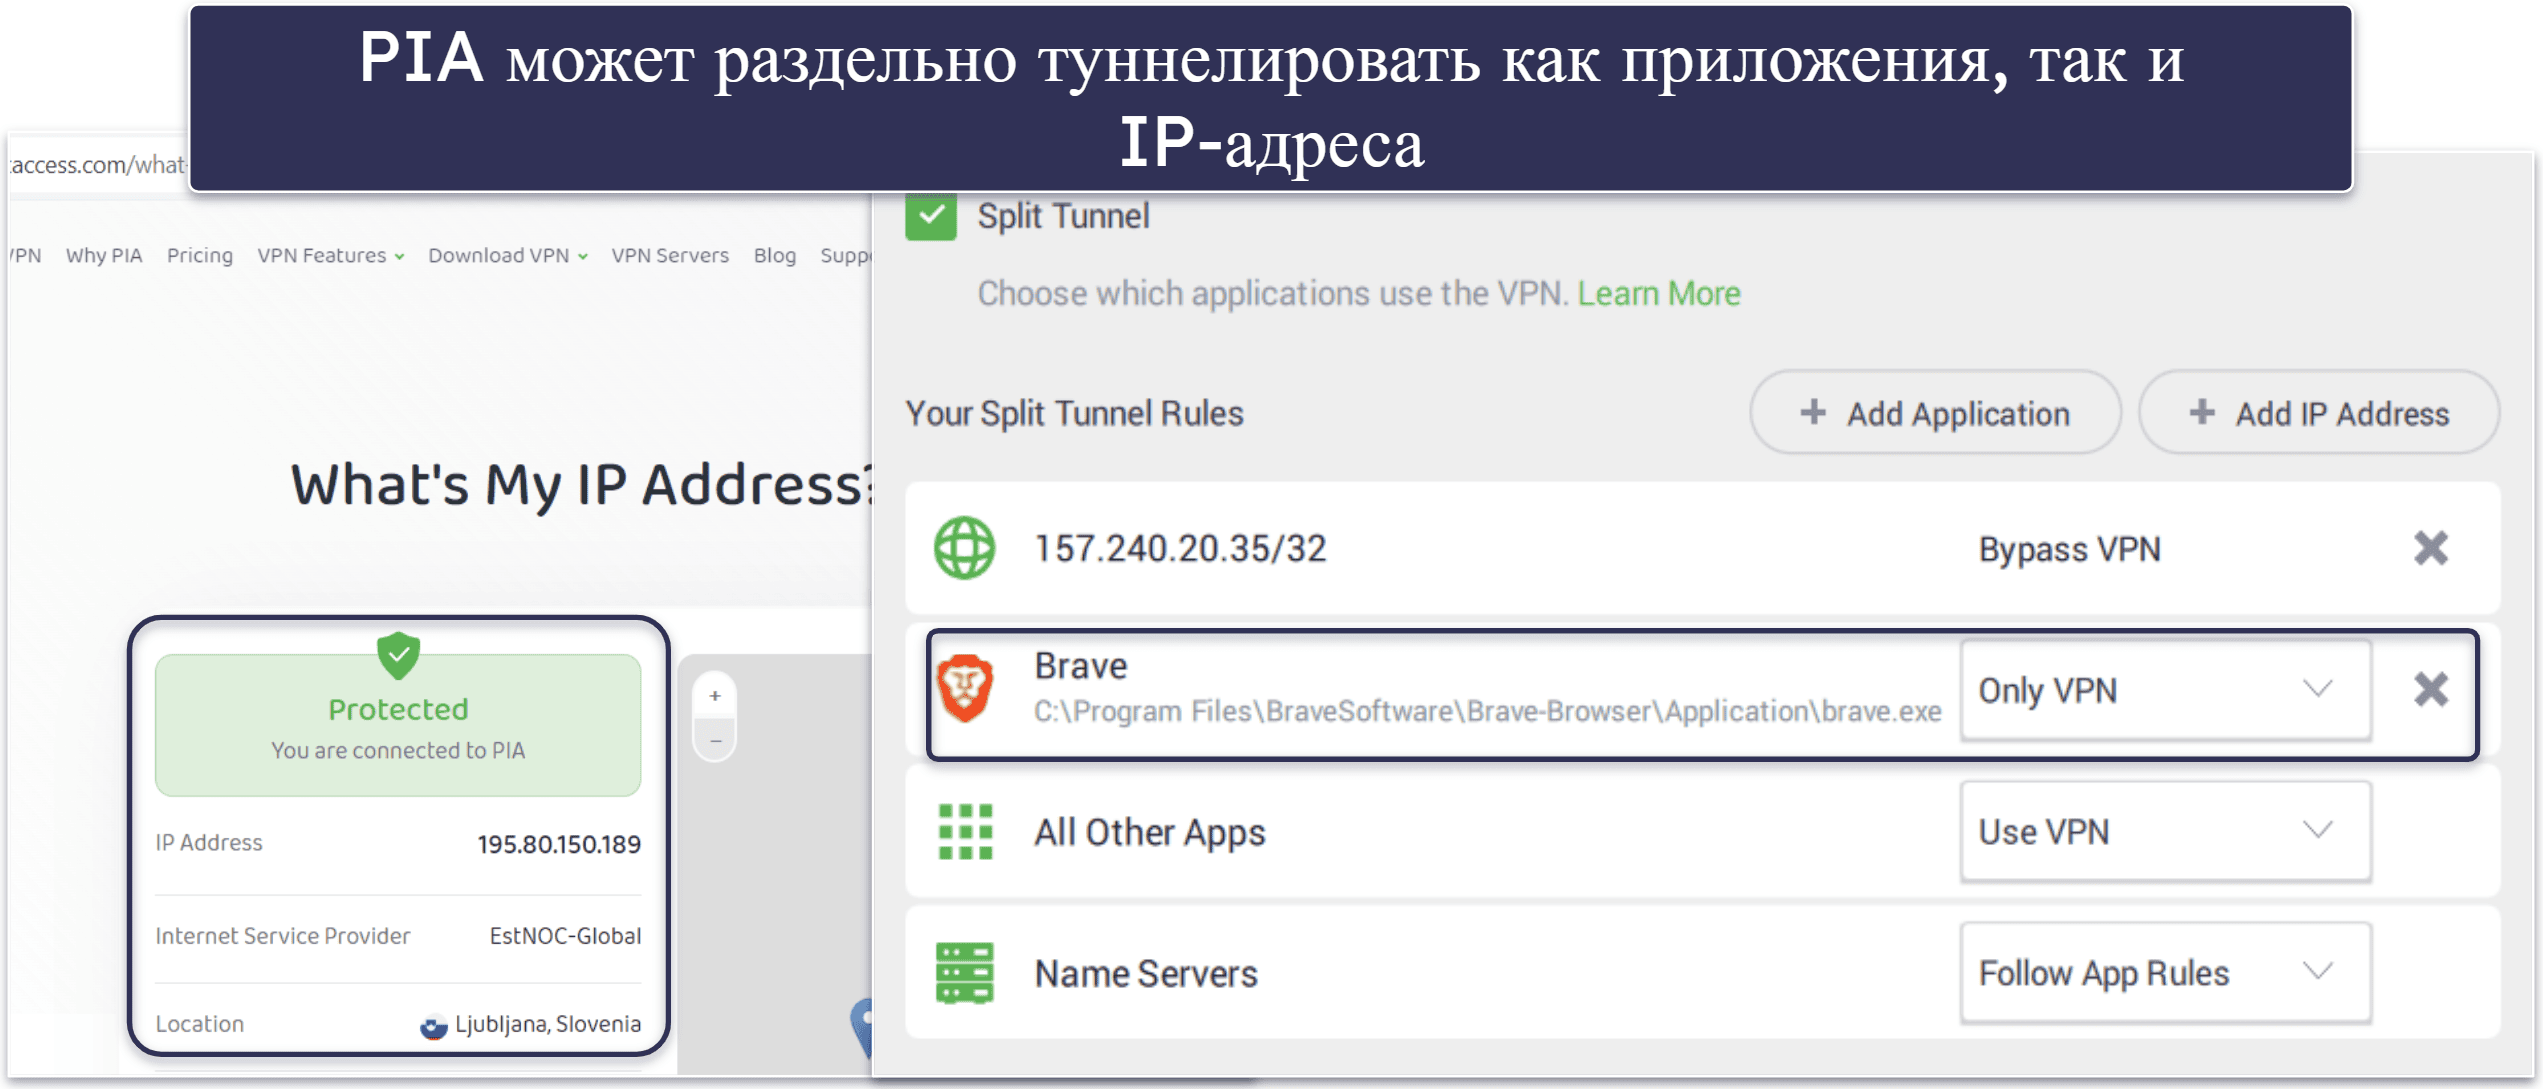Click the EstNOC-Global provider text
Screen dimensions: 2543x1089
click(x=565, y=936)
